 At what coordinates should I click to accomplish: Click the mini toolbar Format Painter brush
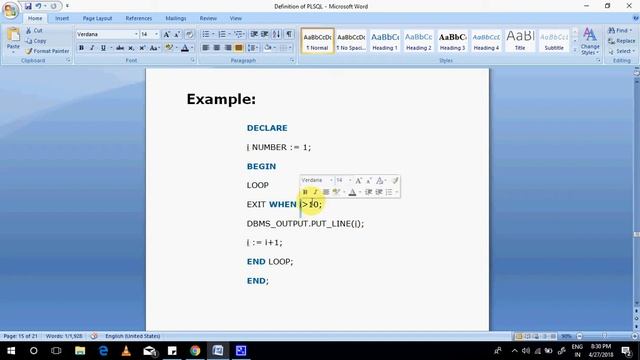tap(395, 180)
